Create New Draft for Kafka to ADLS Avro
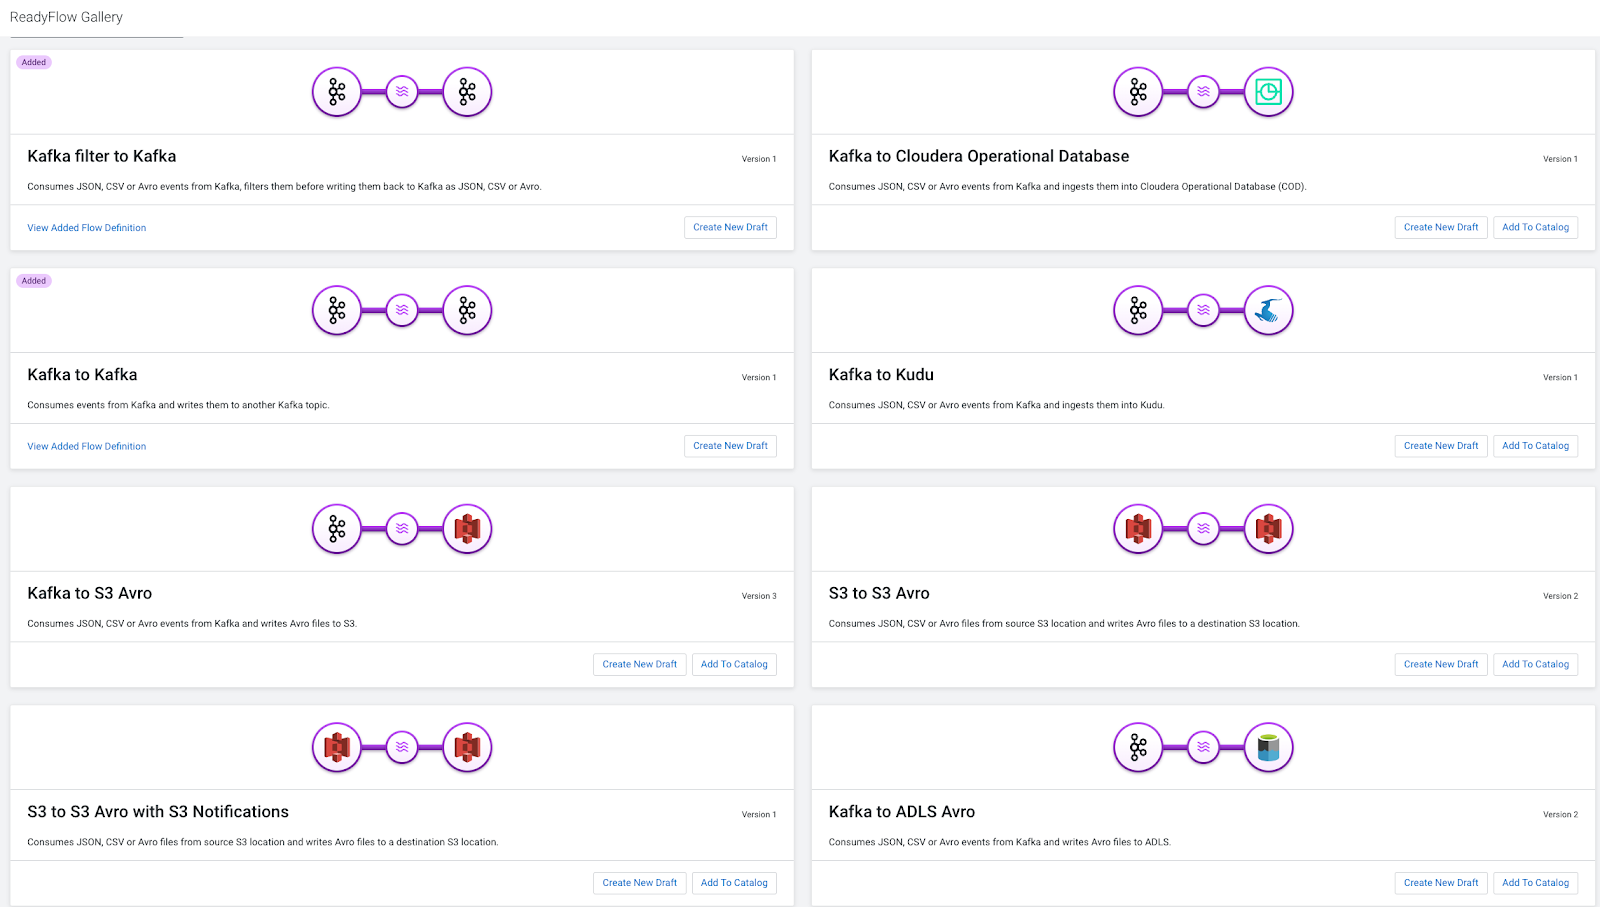1600x907 pixels. (1441, 883)
